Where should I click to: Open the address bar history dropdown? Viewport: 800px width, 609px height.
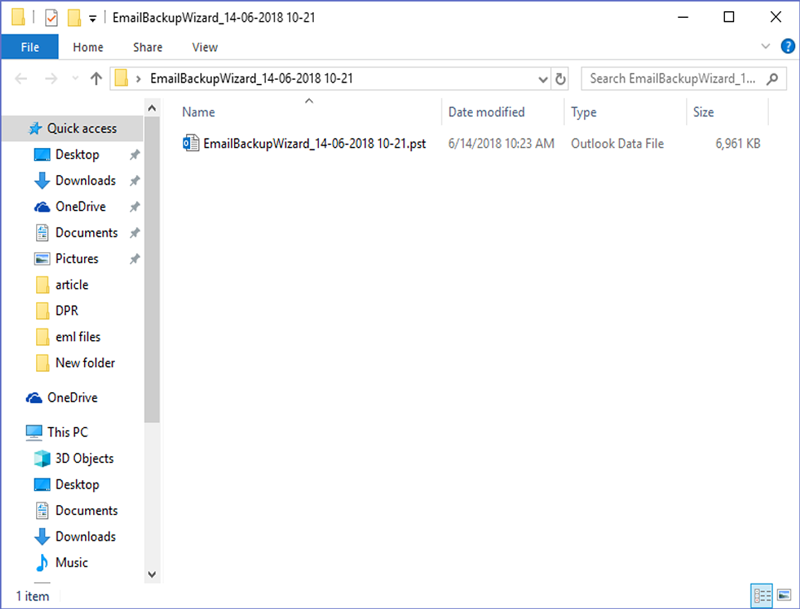pos(543,79)
